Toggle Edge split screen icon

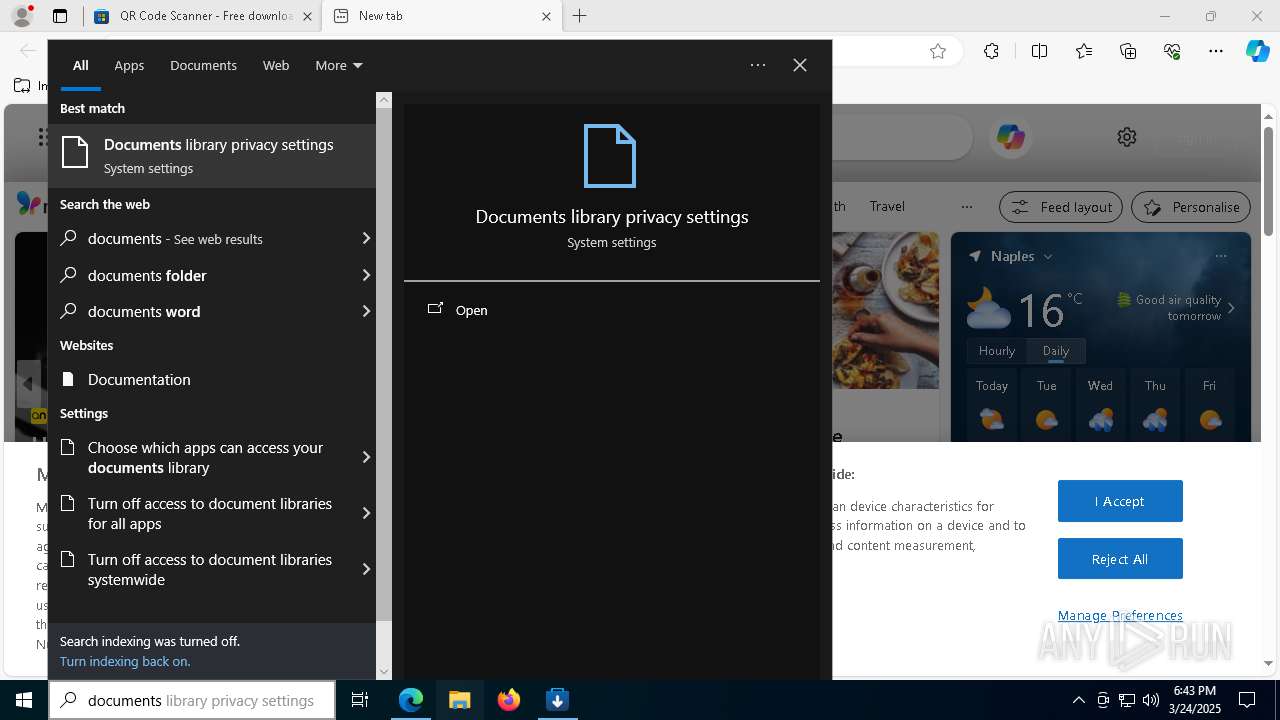click(x=1039, y=52)
